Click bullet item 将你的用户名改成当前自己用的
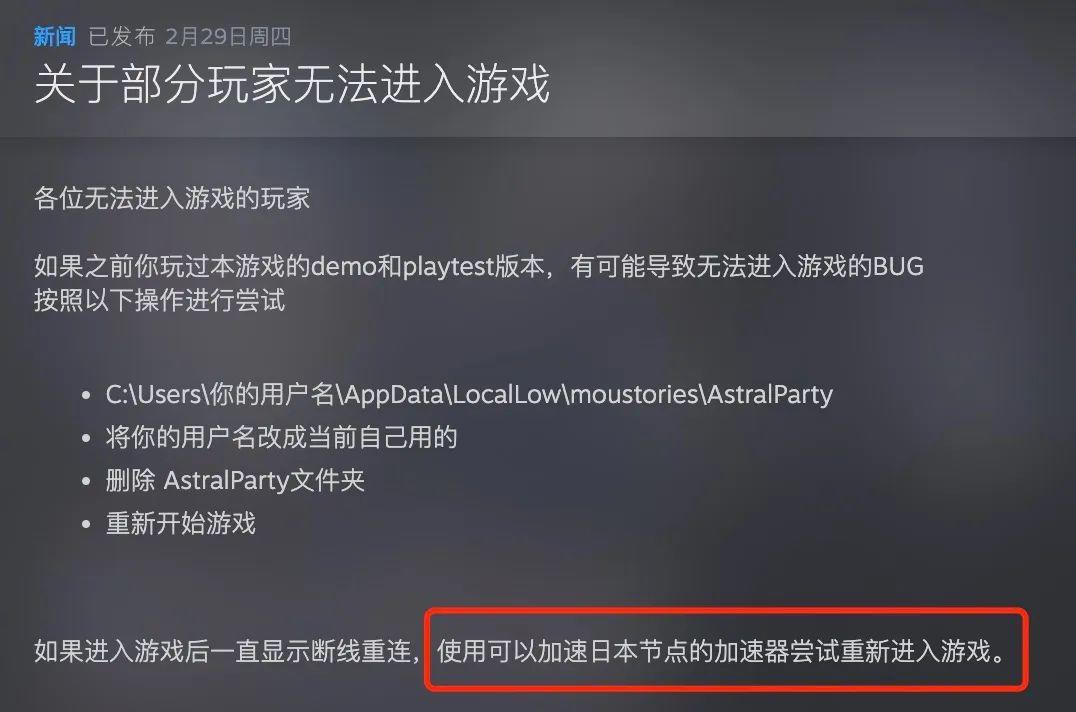Screen dimensions: 1076x712 coord(281,437)
